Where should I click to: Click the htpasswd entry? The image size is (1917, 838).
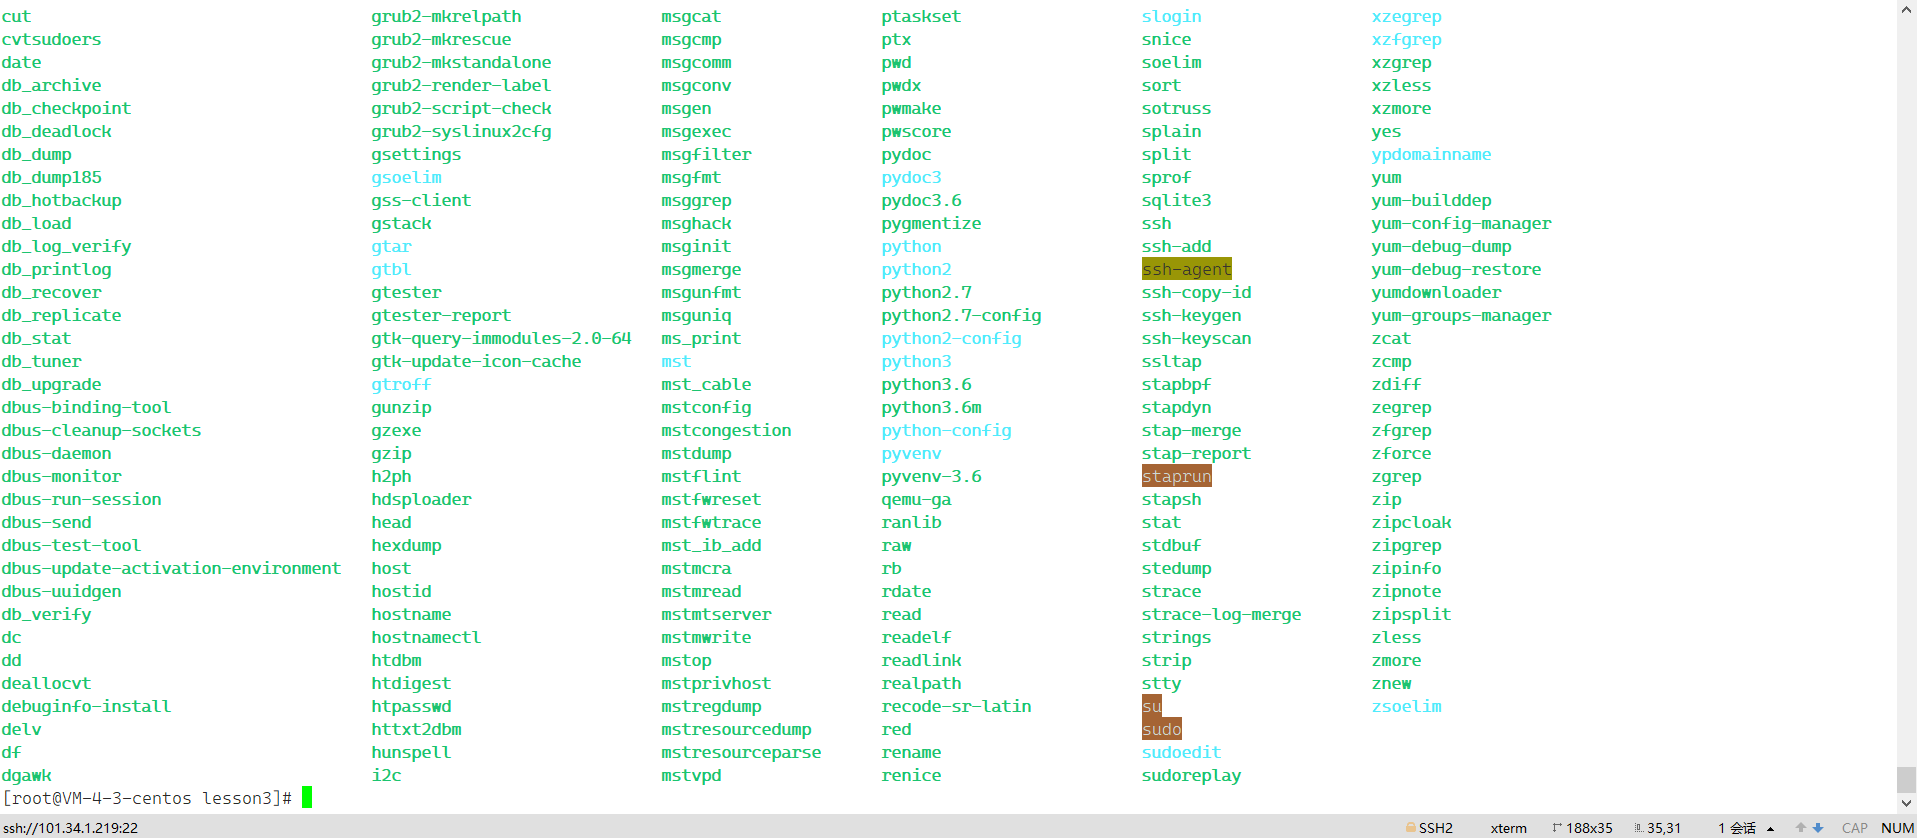point(412,706)
